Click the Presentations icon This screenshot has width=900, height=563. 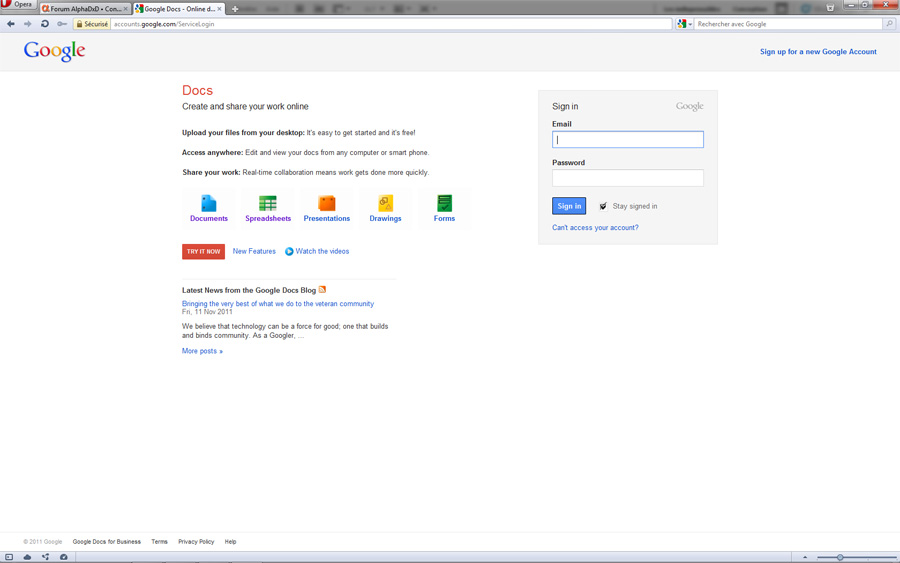pyautogui.click(x=327, y=203)
